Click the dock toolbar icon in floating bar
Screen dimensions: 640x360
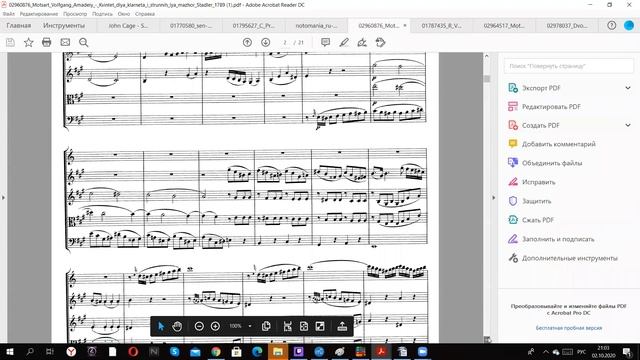point(342,326)
